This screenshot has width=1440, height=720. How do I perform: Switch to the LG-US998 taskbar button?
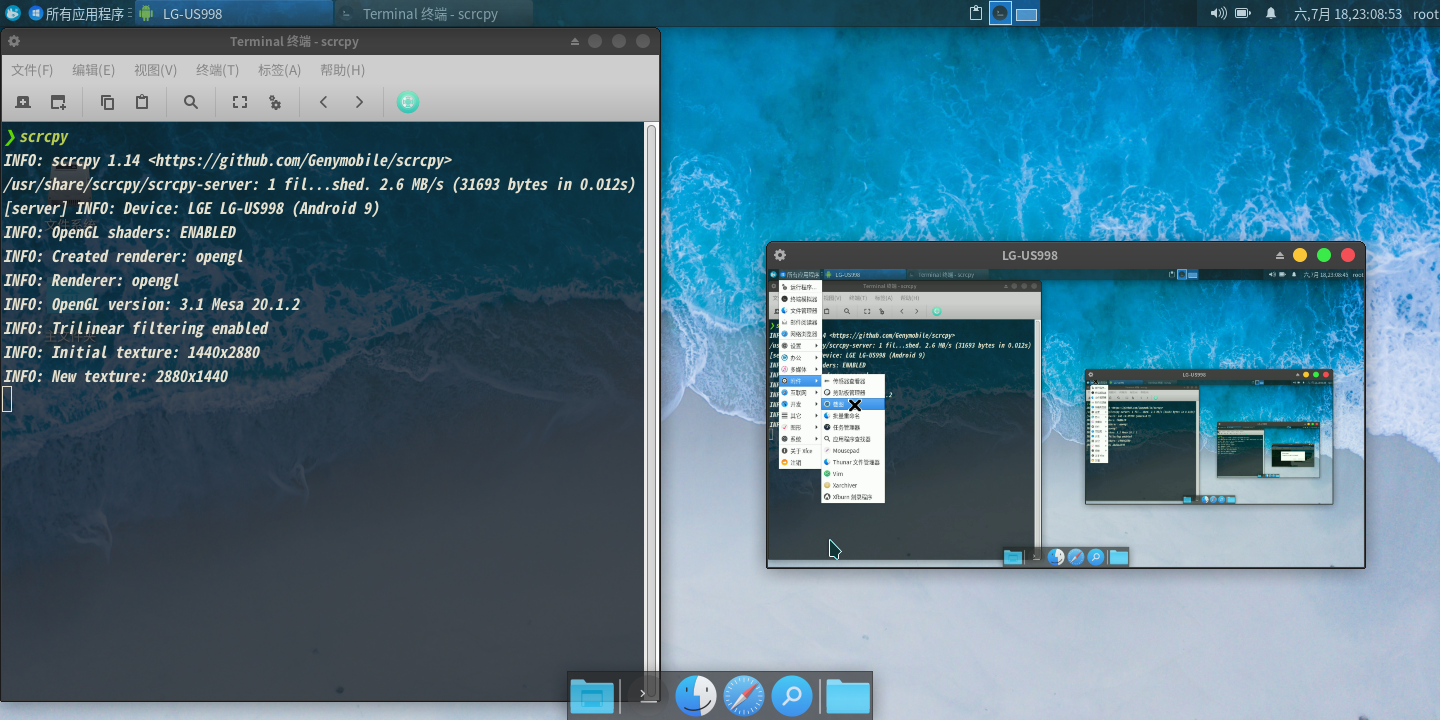232,14
